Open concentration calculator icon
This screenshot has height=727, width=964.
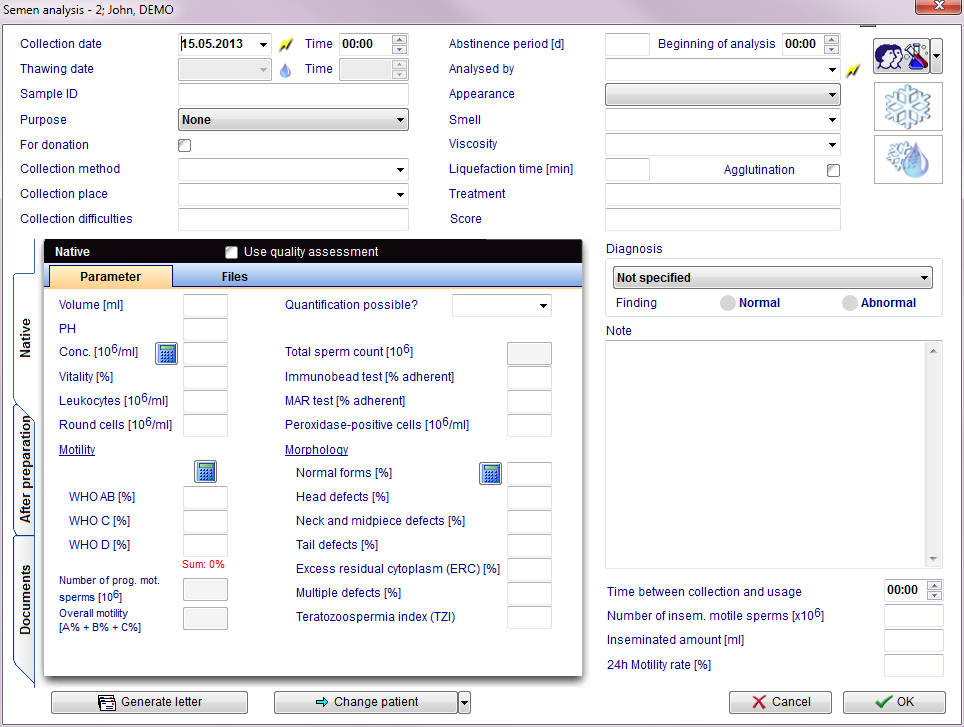tap(167, 353)
